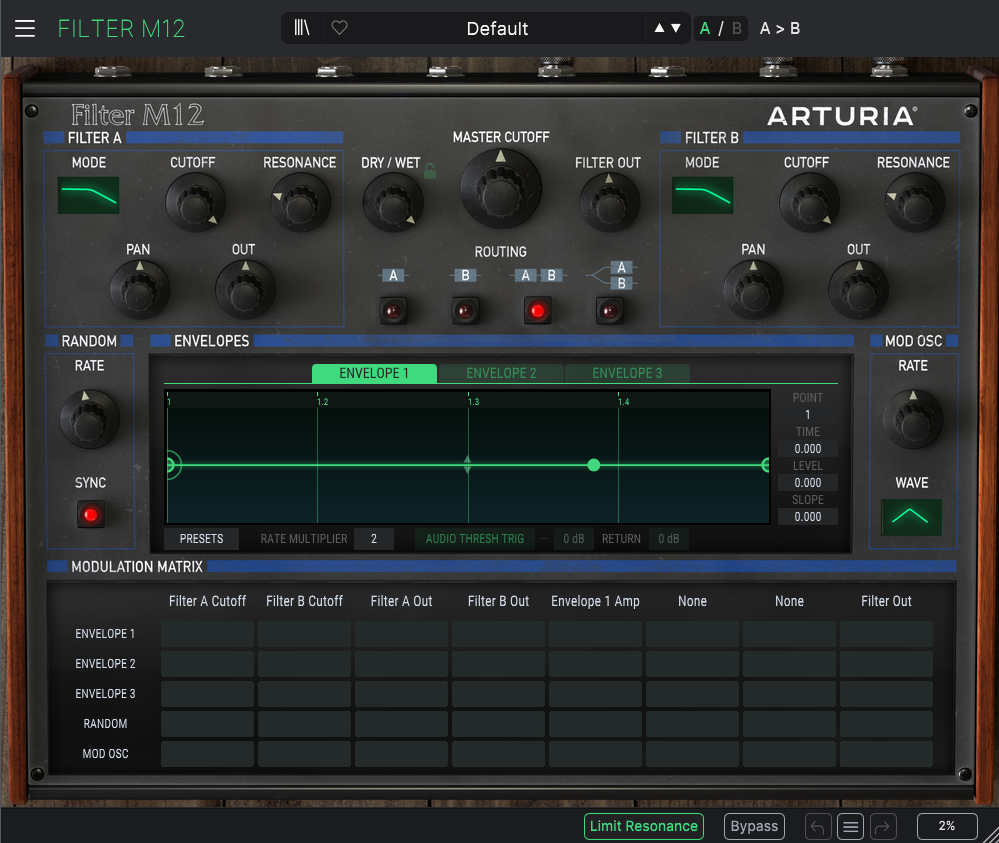Open Filter B Cutoff destination dropdown

click(x=304, y=601)
